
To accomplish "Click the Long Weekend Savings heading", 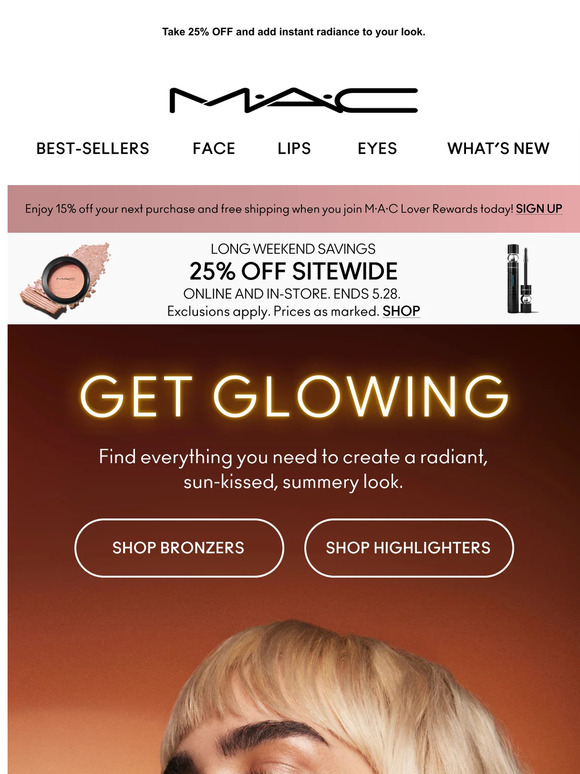I will 293,249.
